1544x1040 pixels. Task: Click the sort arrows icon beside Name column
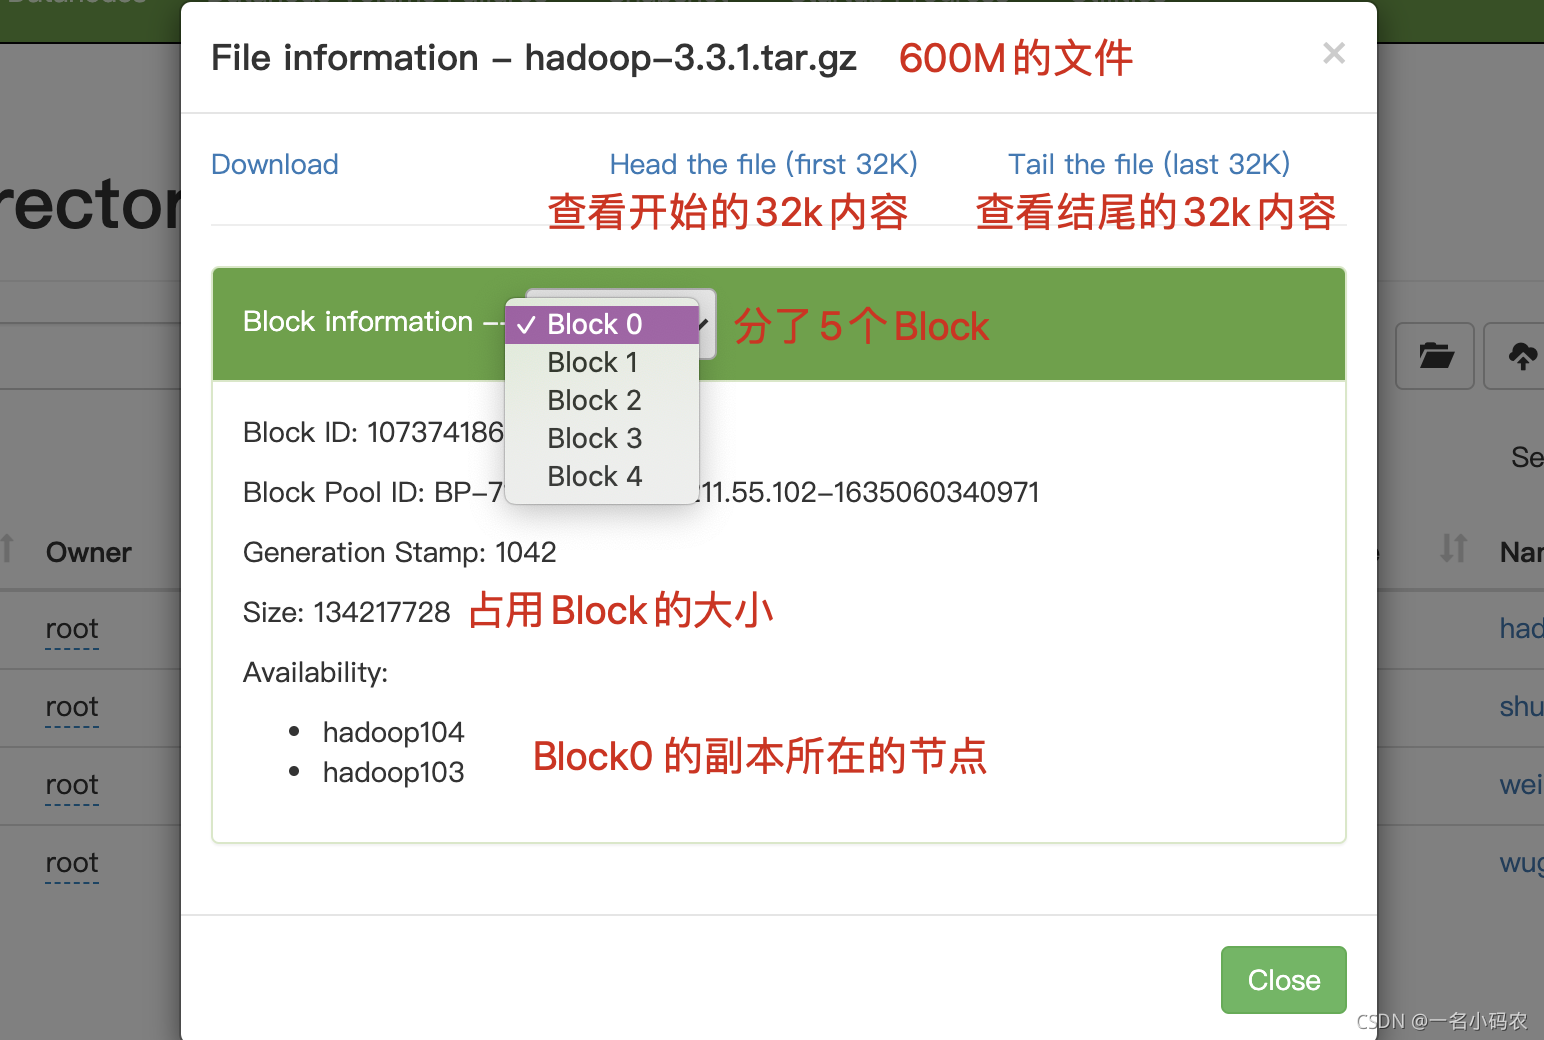click(x=1454, y=549)
